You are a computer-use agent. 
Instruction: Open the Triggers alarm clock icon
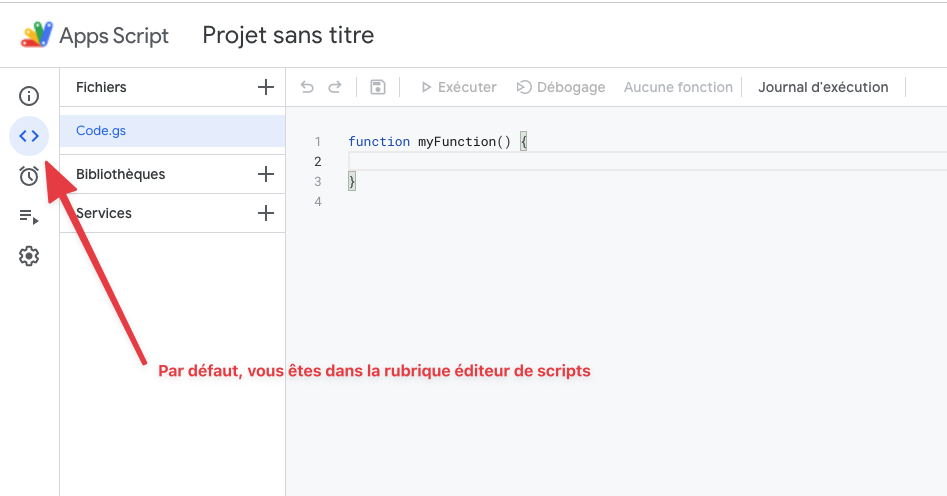click(x=29, y=176)
